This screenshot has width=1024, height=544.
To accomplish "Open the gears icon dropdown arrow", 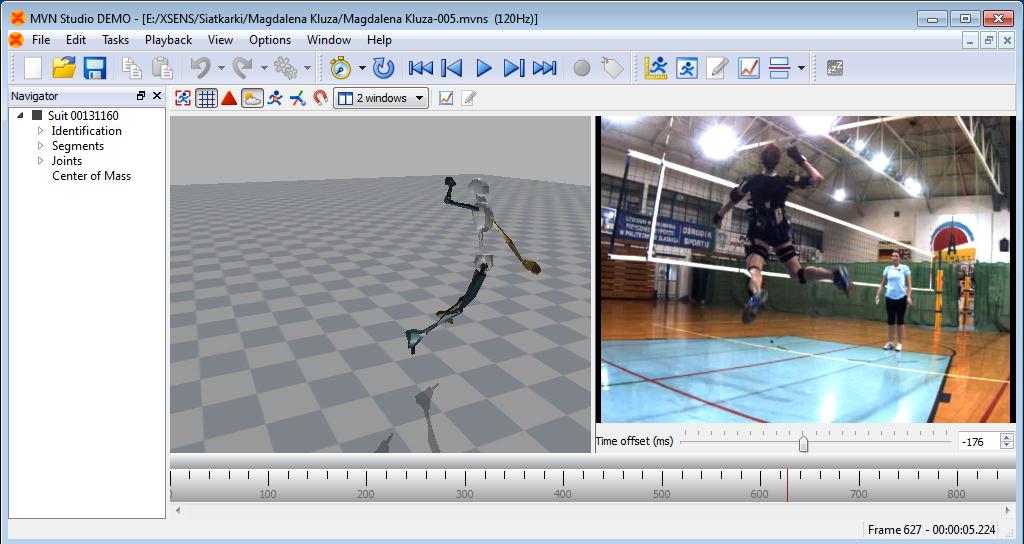I will click(x=308, y=68).
